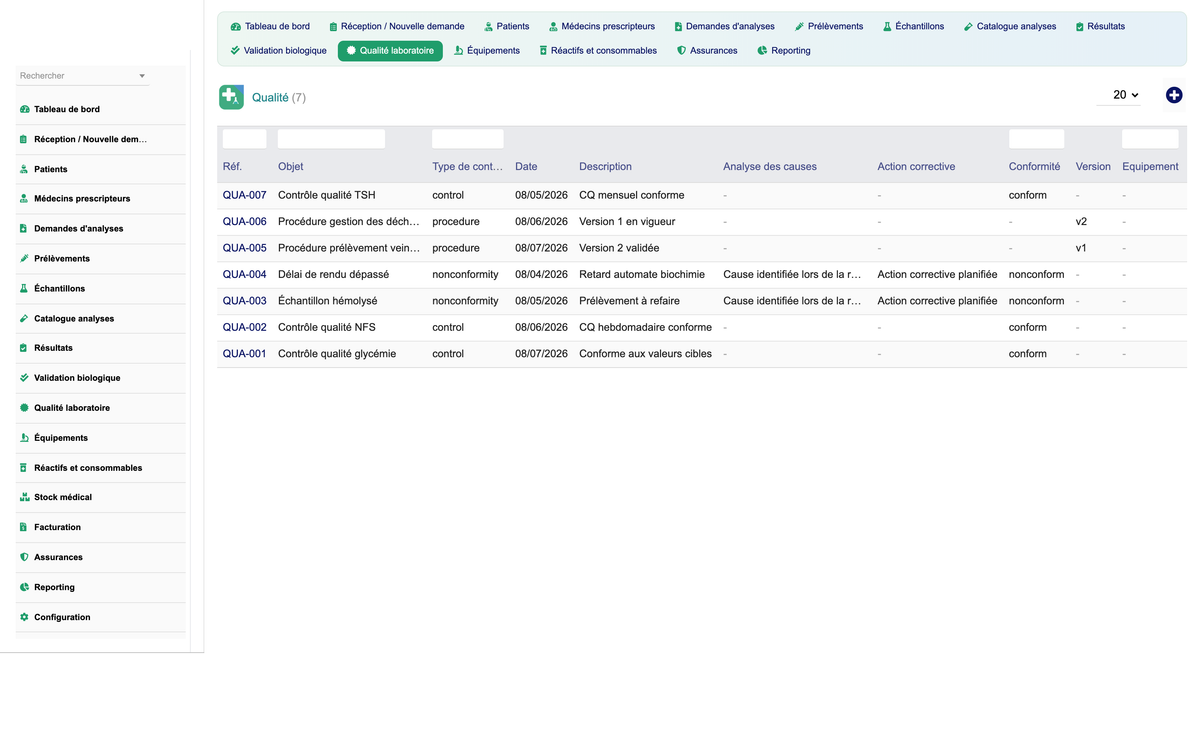Open the record QUA-003 link

coord(244,301)
